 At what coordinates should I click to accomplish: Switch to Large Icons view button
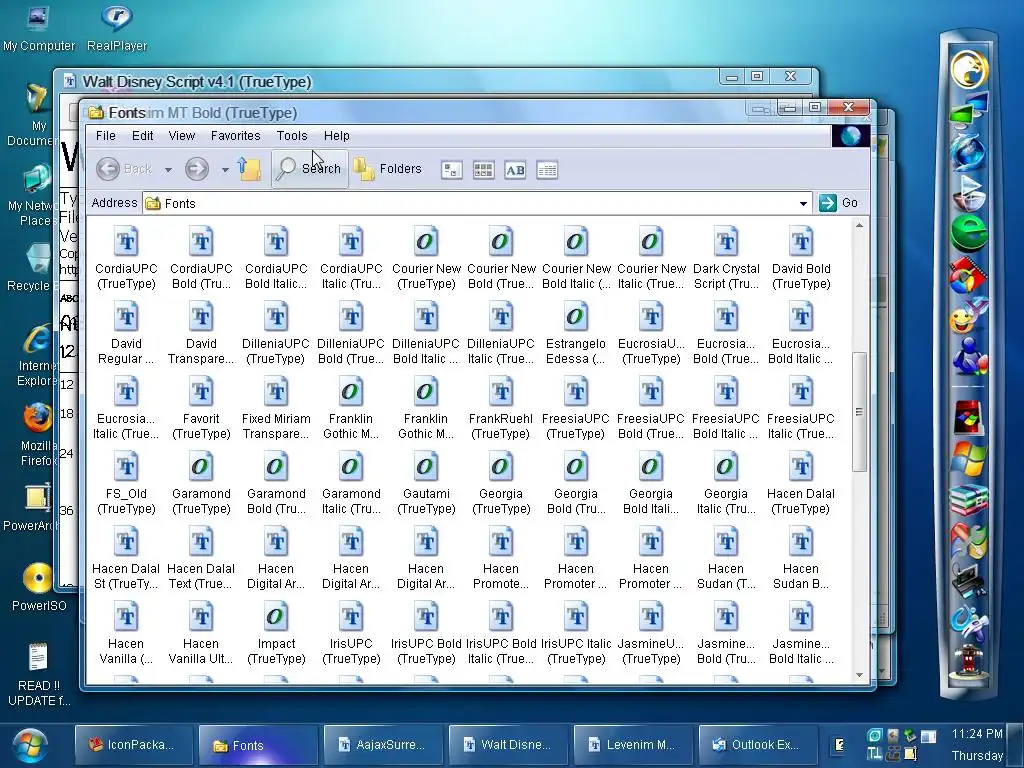[x=451, y=170]
